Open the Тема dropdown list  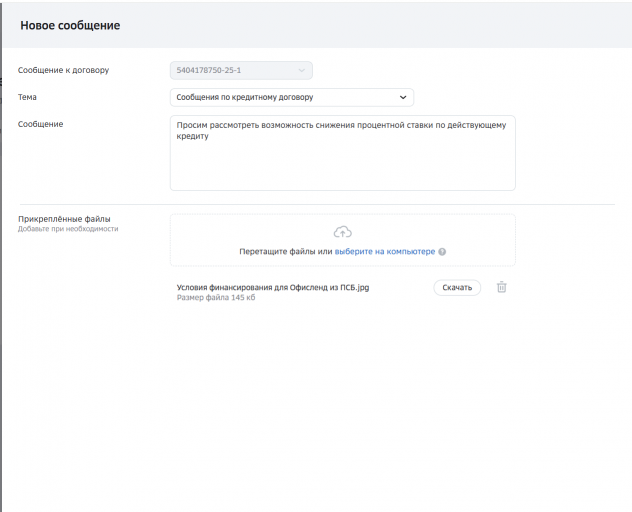[292, 97]
